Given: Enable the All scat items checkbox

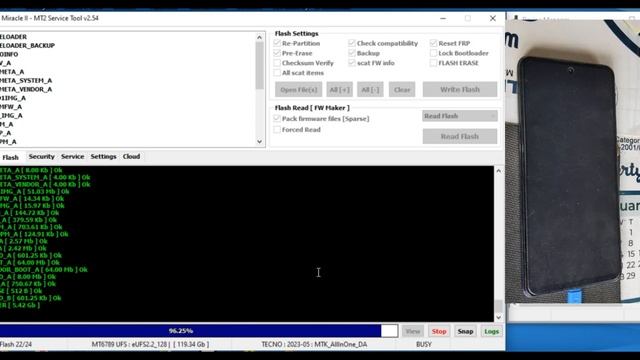Looking at the screenshot, I should (277, 73).
